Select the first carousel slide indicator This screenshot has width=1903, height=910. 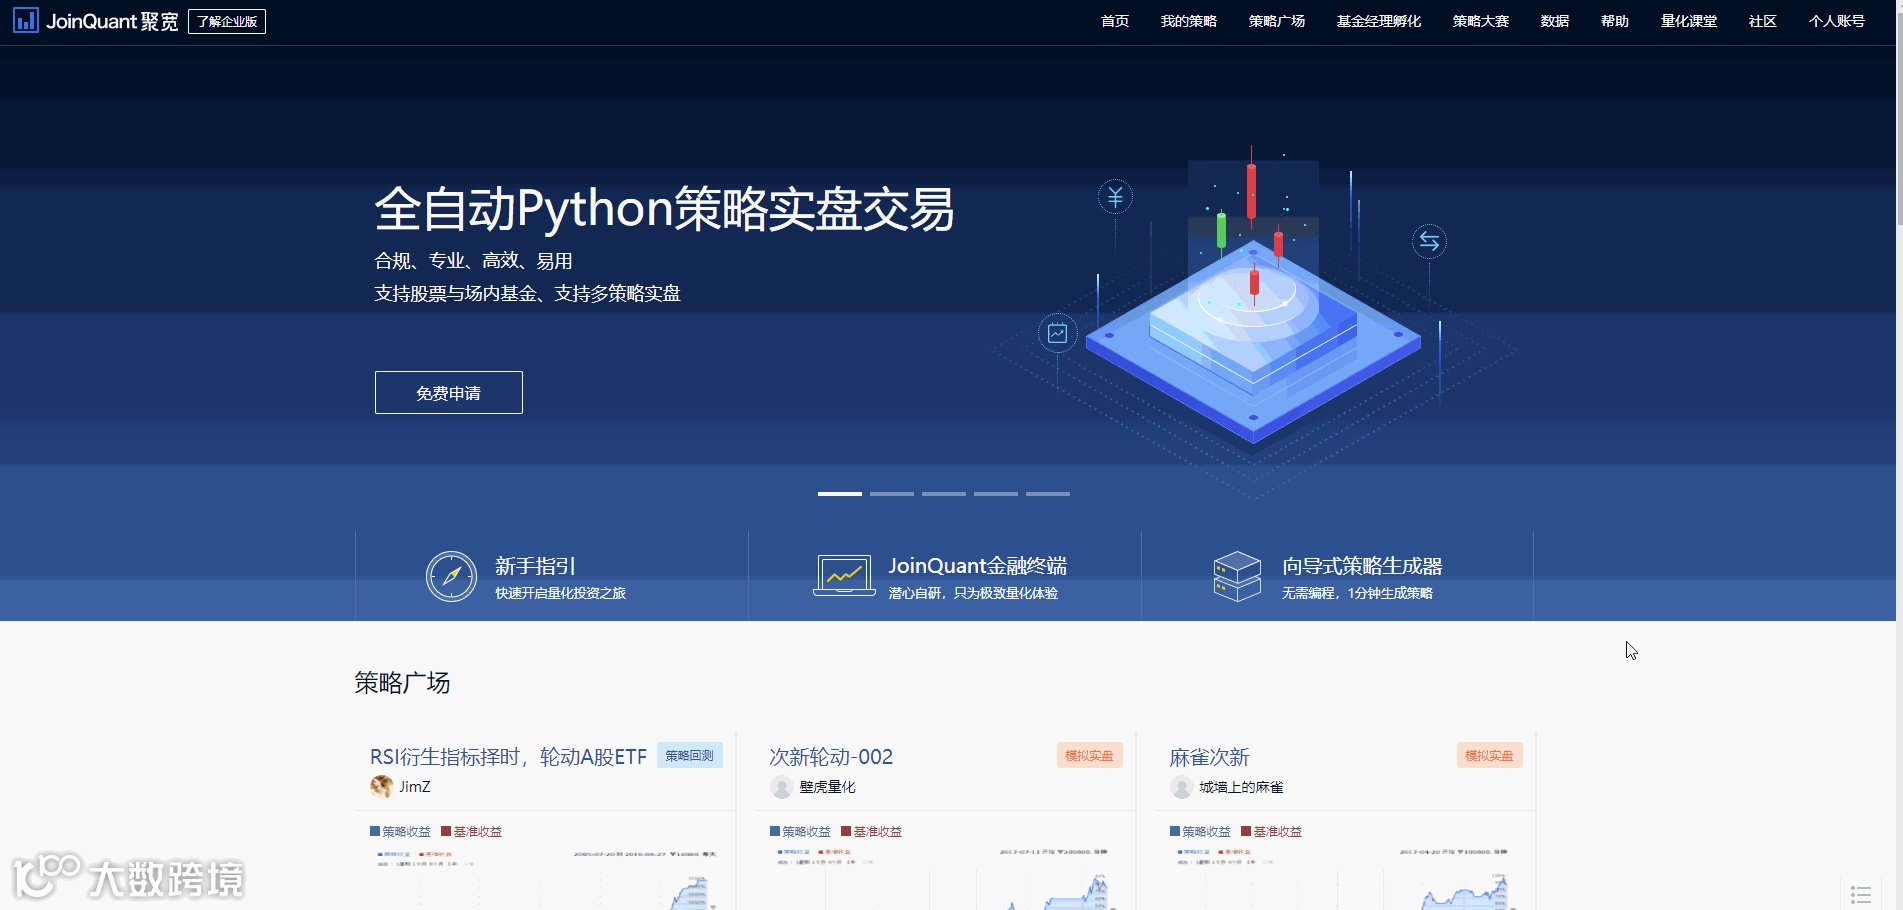[840, 494]
